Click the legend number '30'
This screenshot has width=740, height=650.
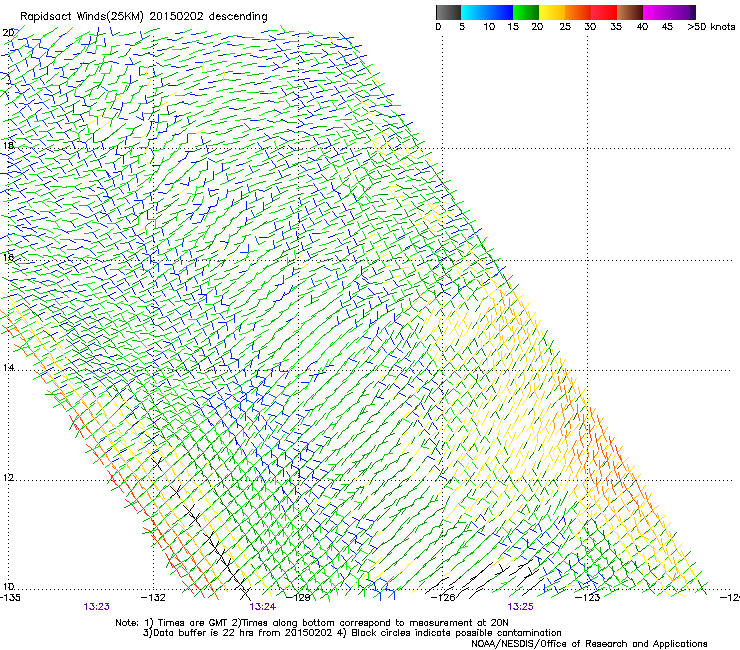point(590,27)
